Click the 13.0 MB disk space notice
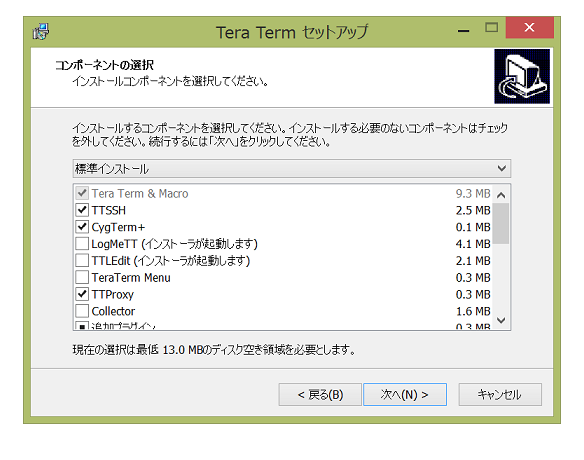Image resolution: width=584 pixels, height=460 pixels. (x=214, y=350)
